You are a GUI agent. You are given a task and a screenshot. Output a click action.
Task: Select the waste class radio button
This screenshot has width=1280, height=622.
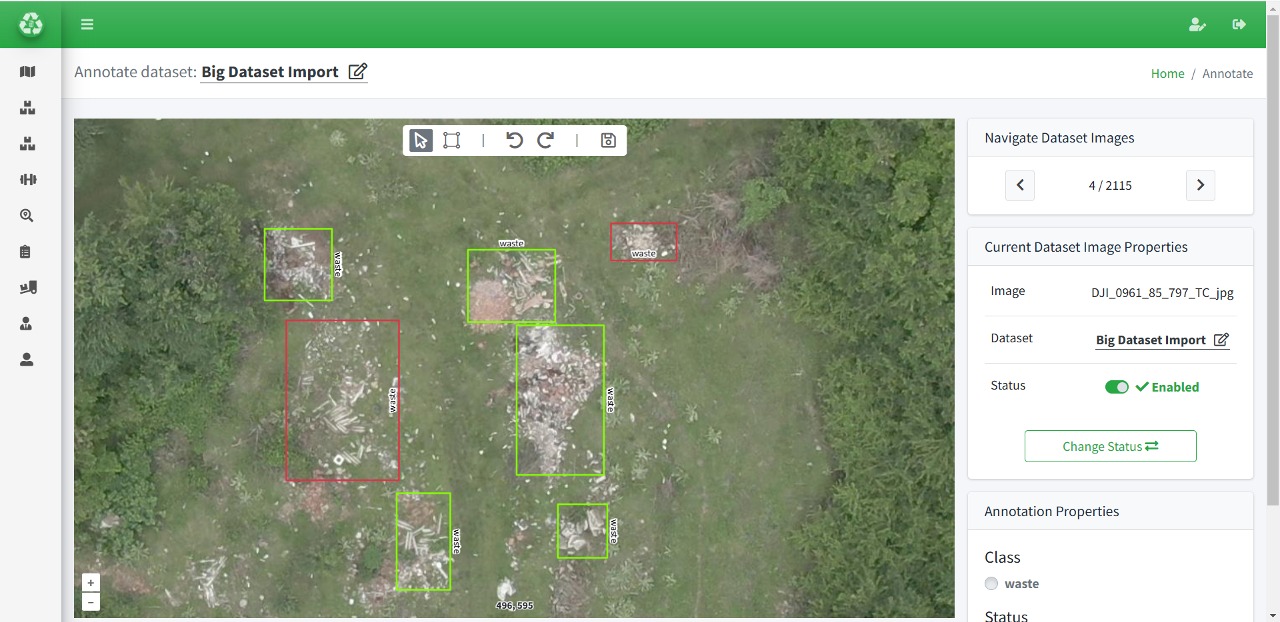point(991,584)
